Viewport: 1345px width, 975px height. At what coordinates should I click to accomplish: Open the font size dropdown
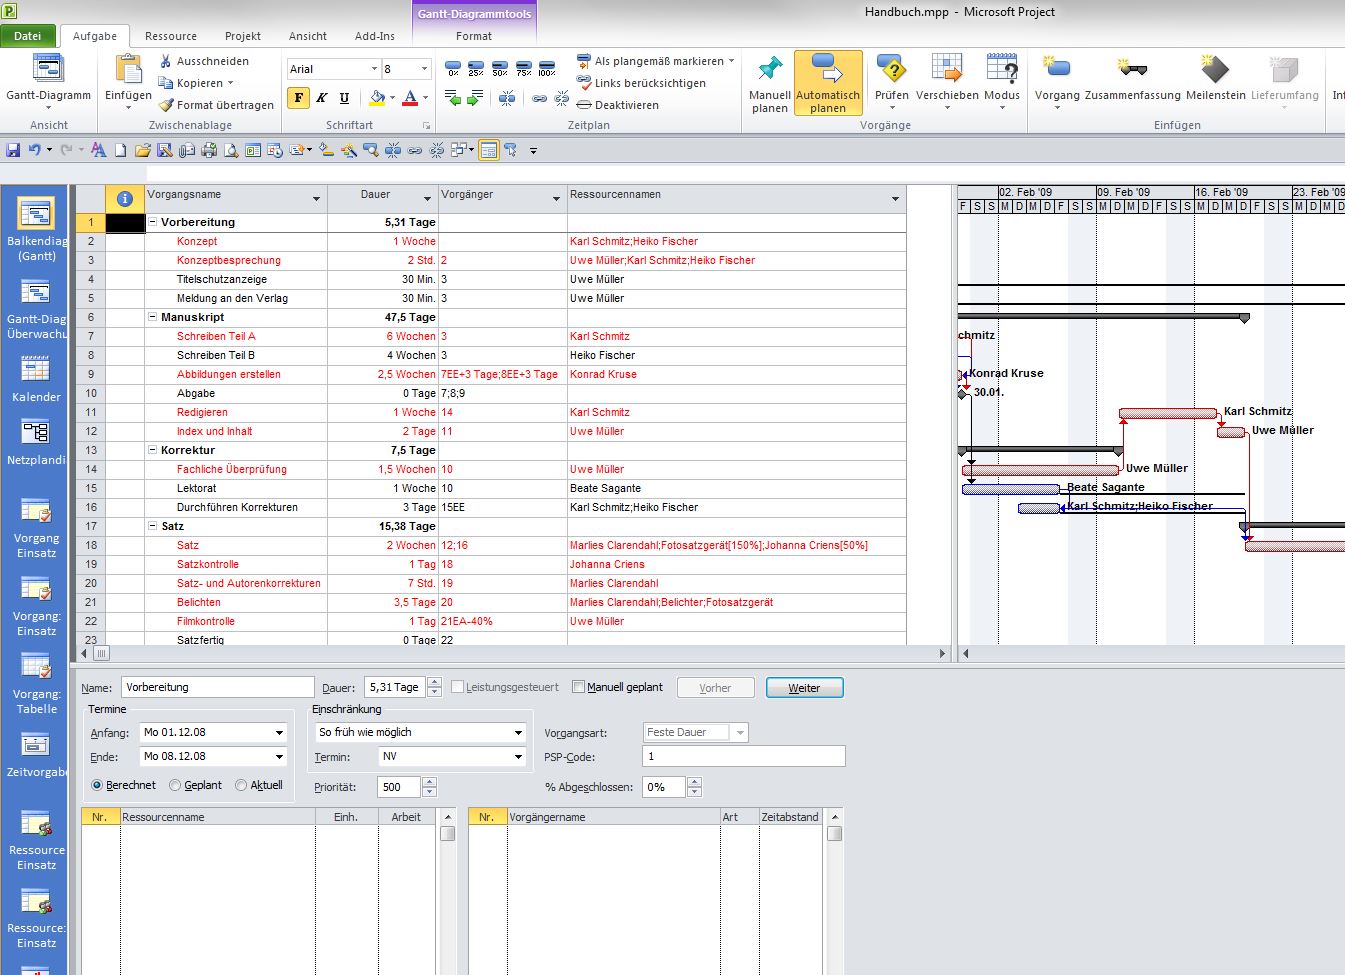pyautogui.click(x=424, y=69)
